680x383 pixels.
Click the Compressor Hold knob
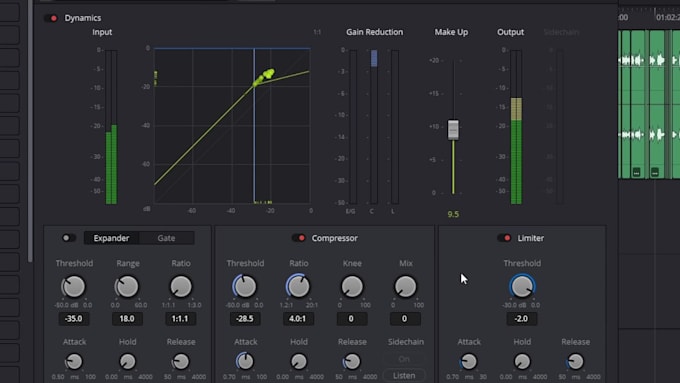pyautogui.click(x=298, y=361)
